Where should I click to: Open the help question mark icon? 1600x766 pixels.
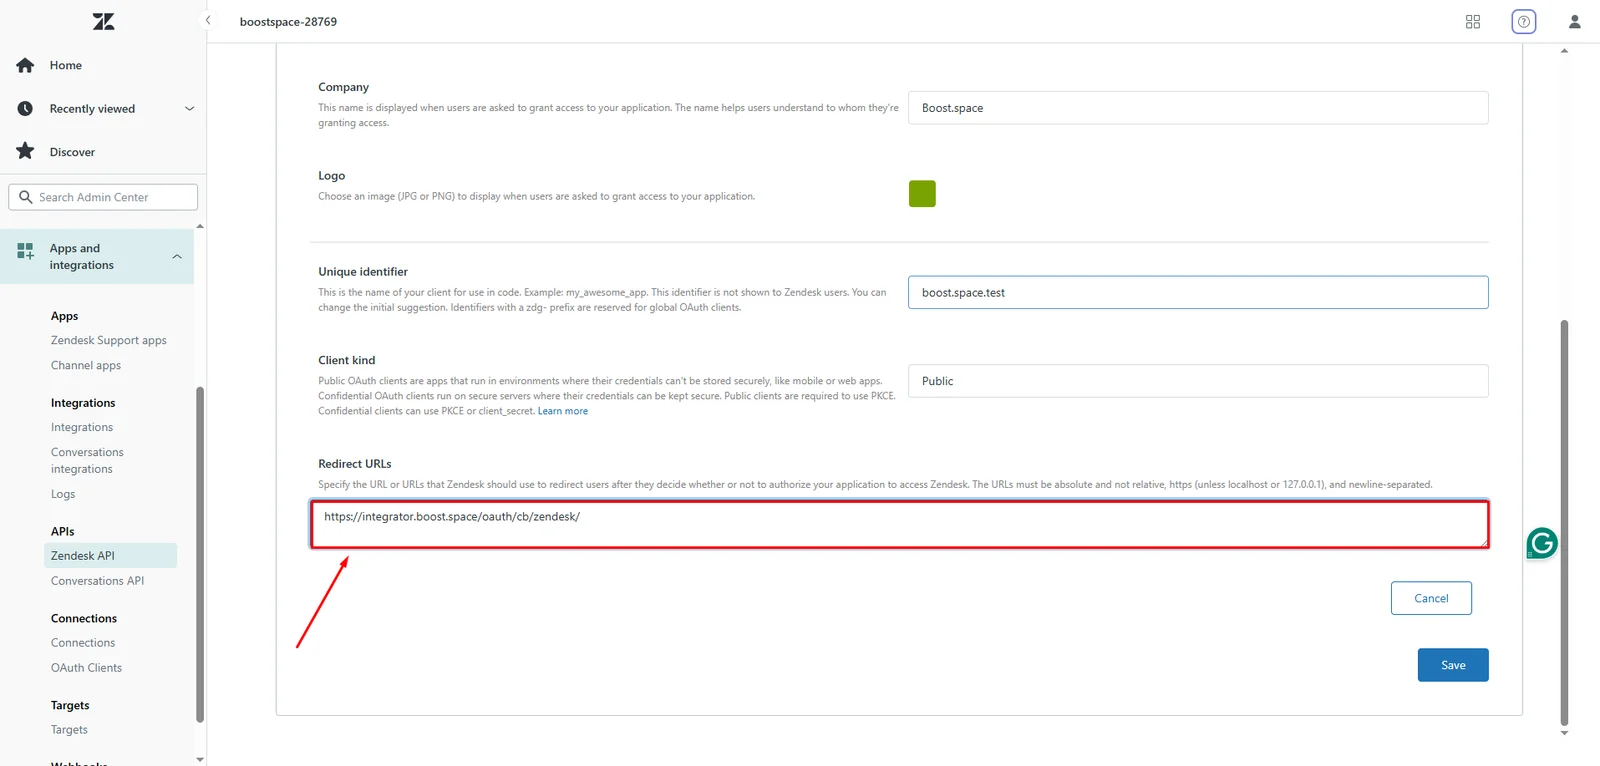tap(1524, 22)
